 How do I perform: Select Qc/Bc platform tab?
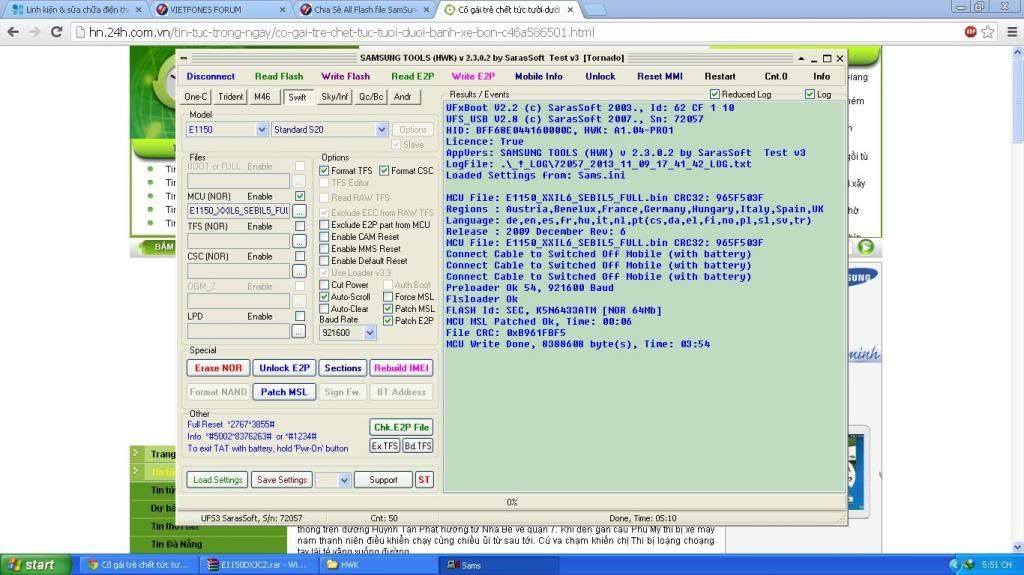click(x=371, y=97)
